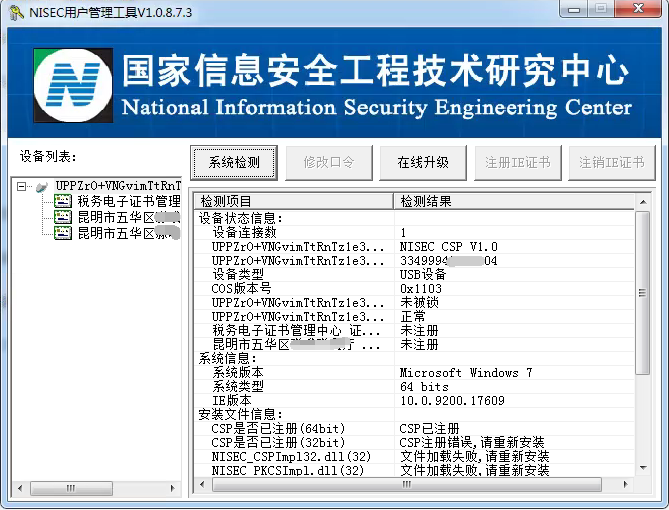This screenshot has height=510, width=669.
Task: Click the NISEC logo in the banner
Action: tap(73, 85)
